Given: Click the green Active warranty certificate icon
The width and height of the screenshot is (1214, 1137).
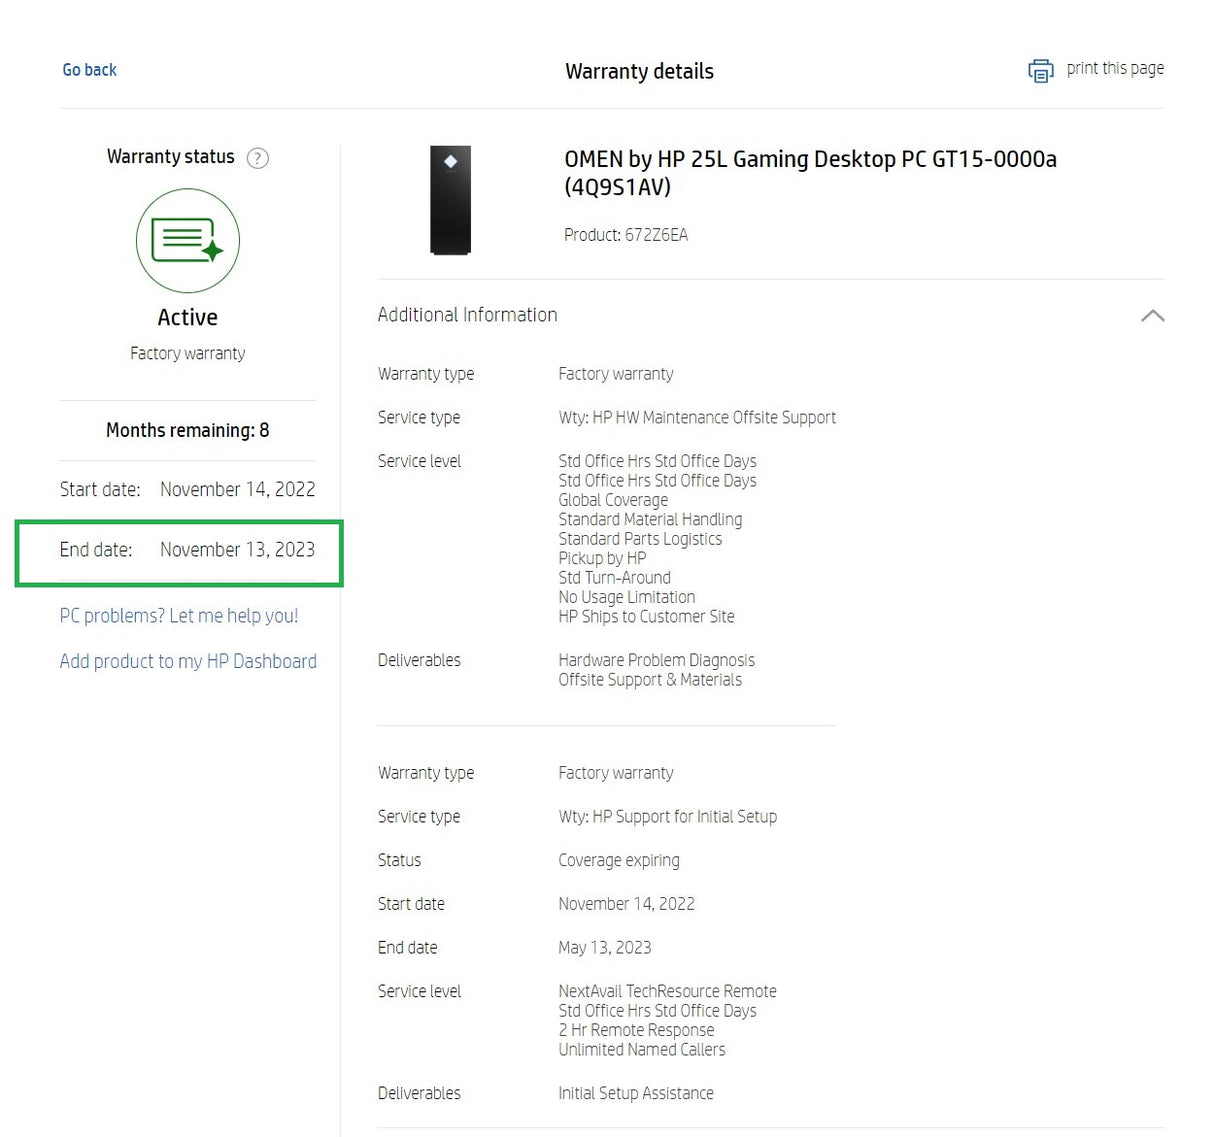Looking at the screenshot, I should click(x=188, y=241).
